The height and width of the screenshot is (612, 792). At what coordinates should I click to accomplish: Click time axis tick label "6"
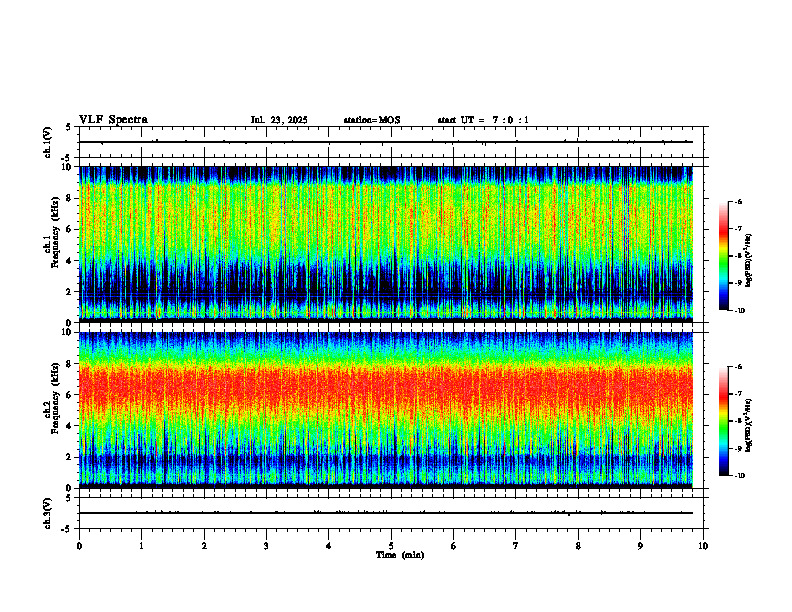click(x=454, y=546)
